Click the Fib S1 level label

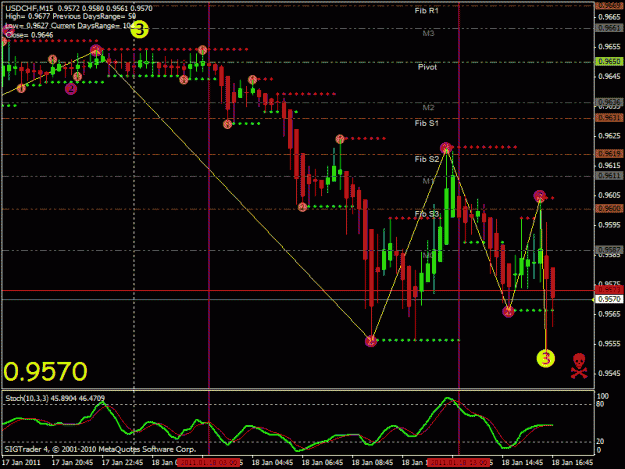(x=426, y=123)
